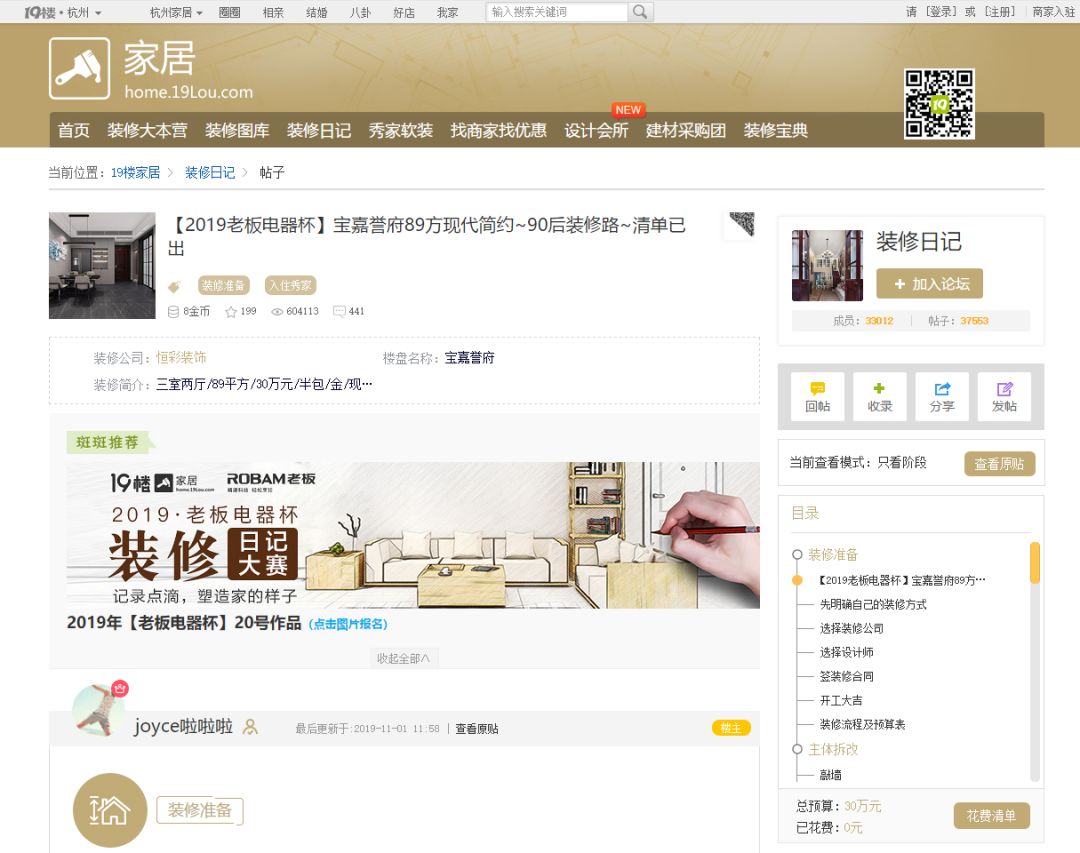Click the eye views icon showing 604113
The image size is (1080, 853).
tap(277, 312)
